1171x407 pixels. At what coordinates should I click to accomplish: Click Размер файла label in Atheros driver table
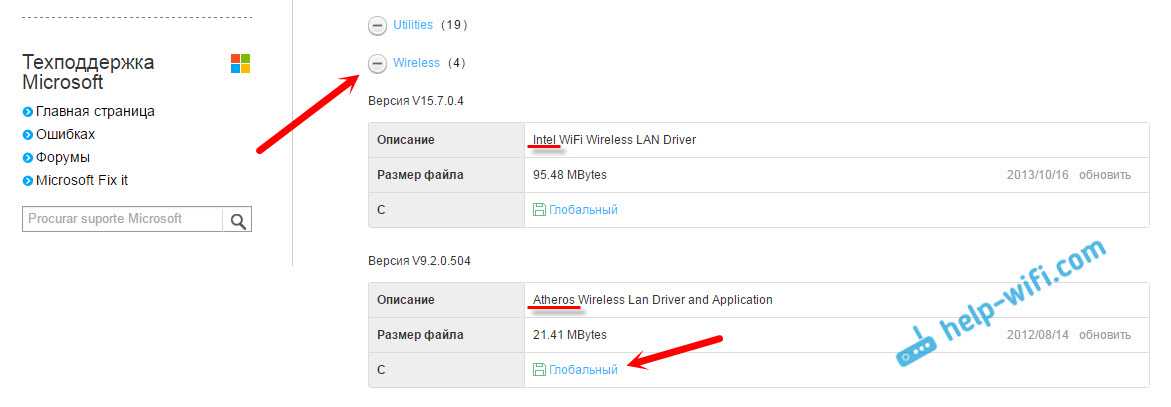(420, 335)
